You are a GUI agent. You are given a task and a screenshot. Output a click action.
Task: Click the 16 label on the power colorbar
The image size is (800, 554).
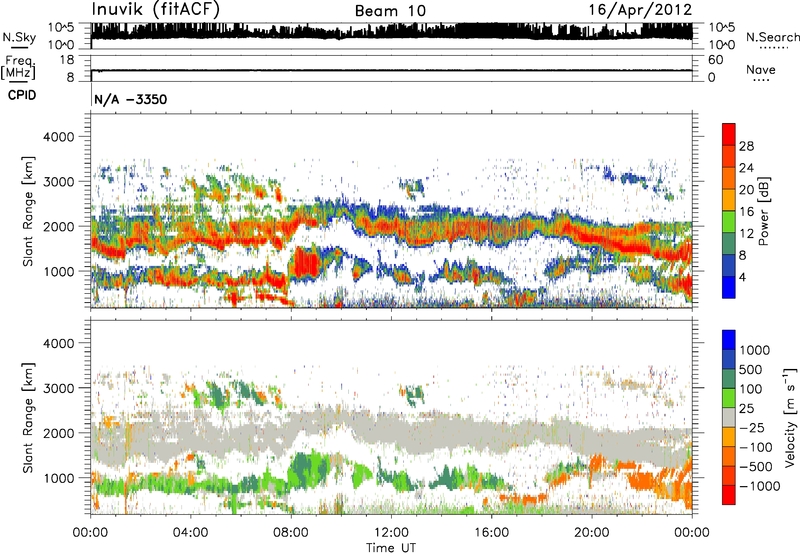pyautogui.click(x=746, y=212)
